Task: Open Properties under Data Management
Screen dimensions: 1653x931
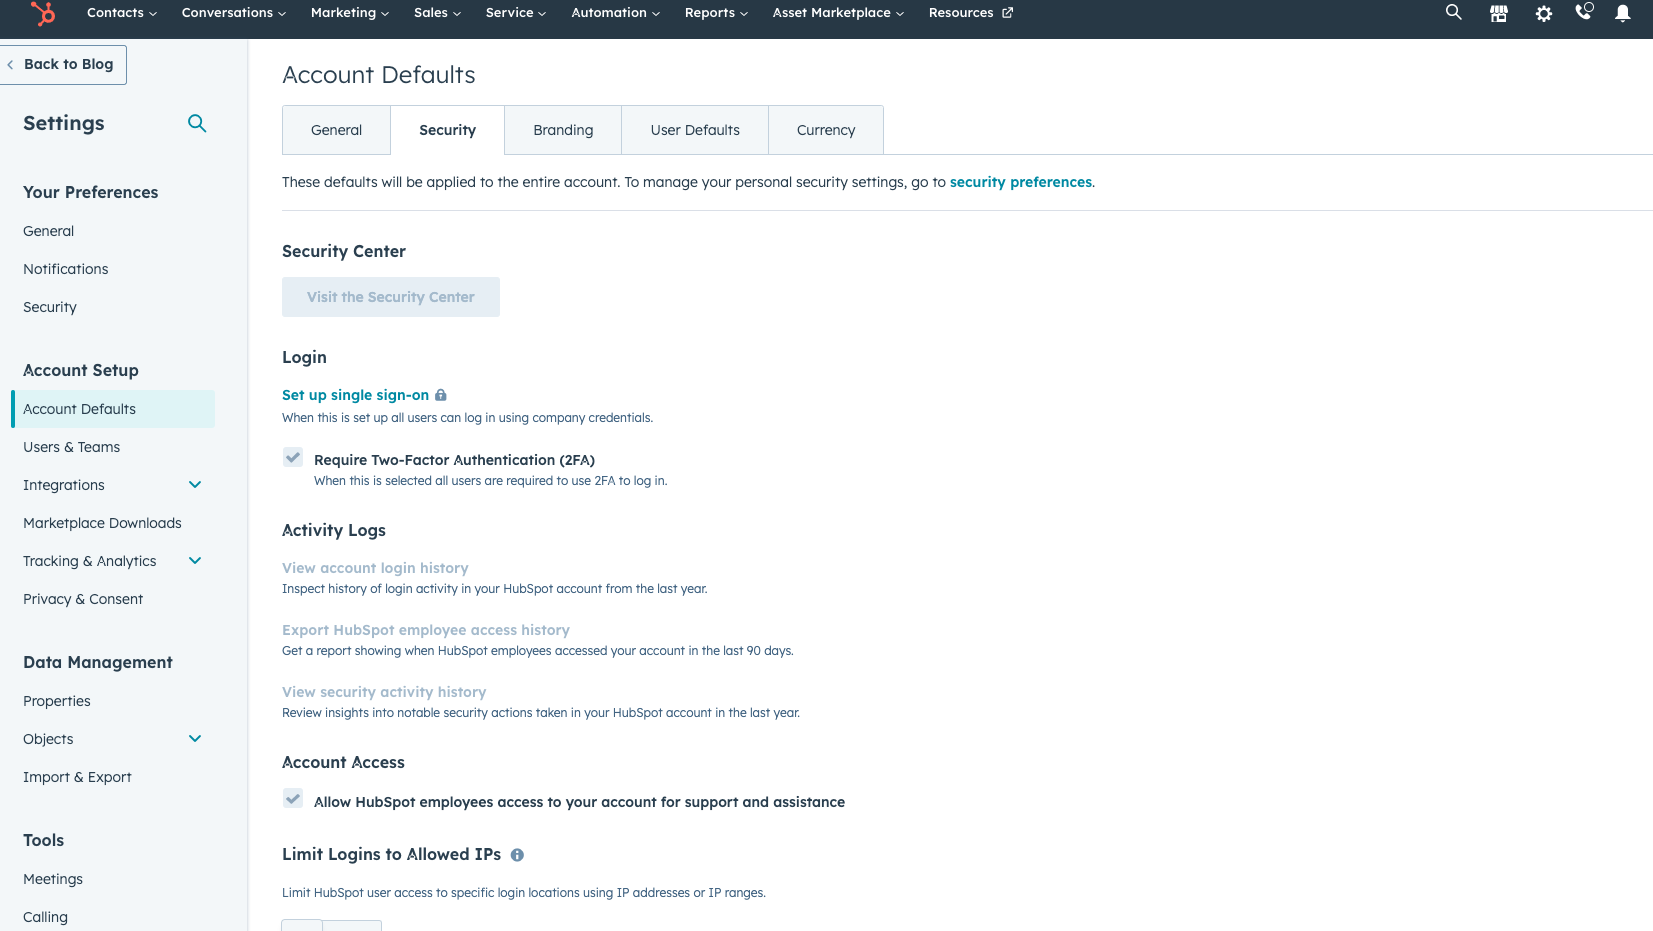Action: click(x=57, y=701)
